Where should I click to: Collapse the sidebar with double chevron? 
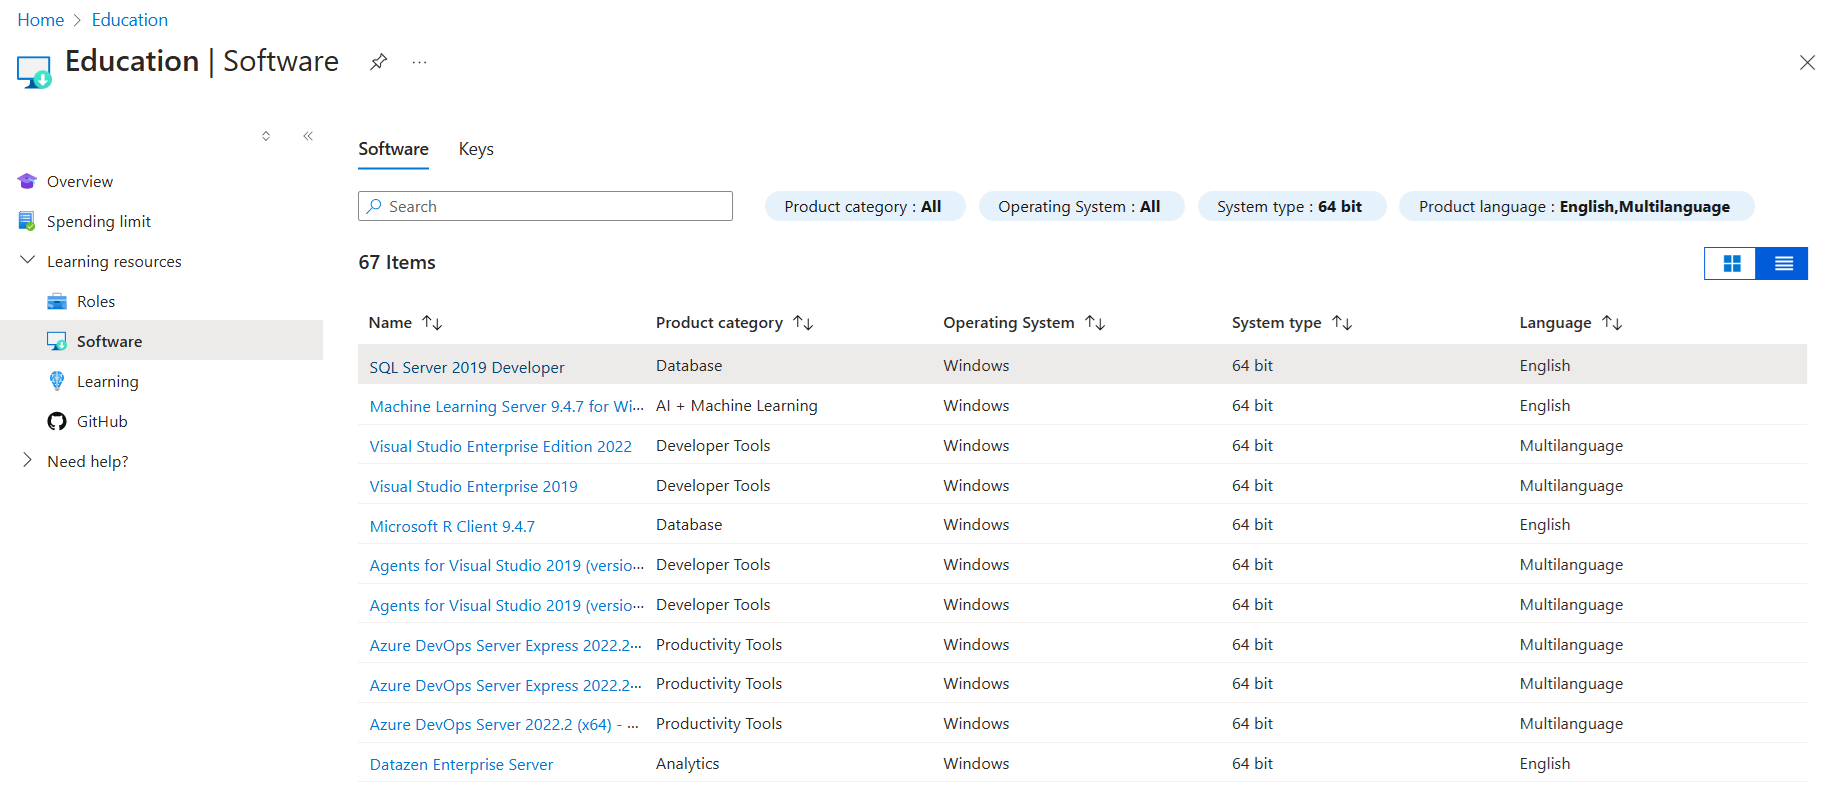coord(308,136)
